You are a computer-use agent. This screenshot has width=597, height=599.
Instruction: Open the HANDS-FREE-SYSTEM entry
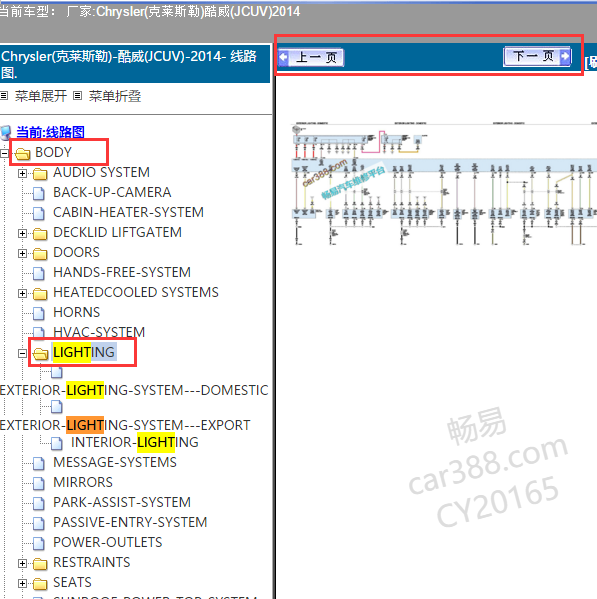coord(122,272)
